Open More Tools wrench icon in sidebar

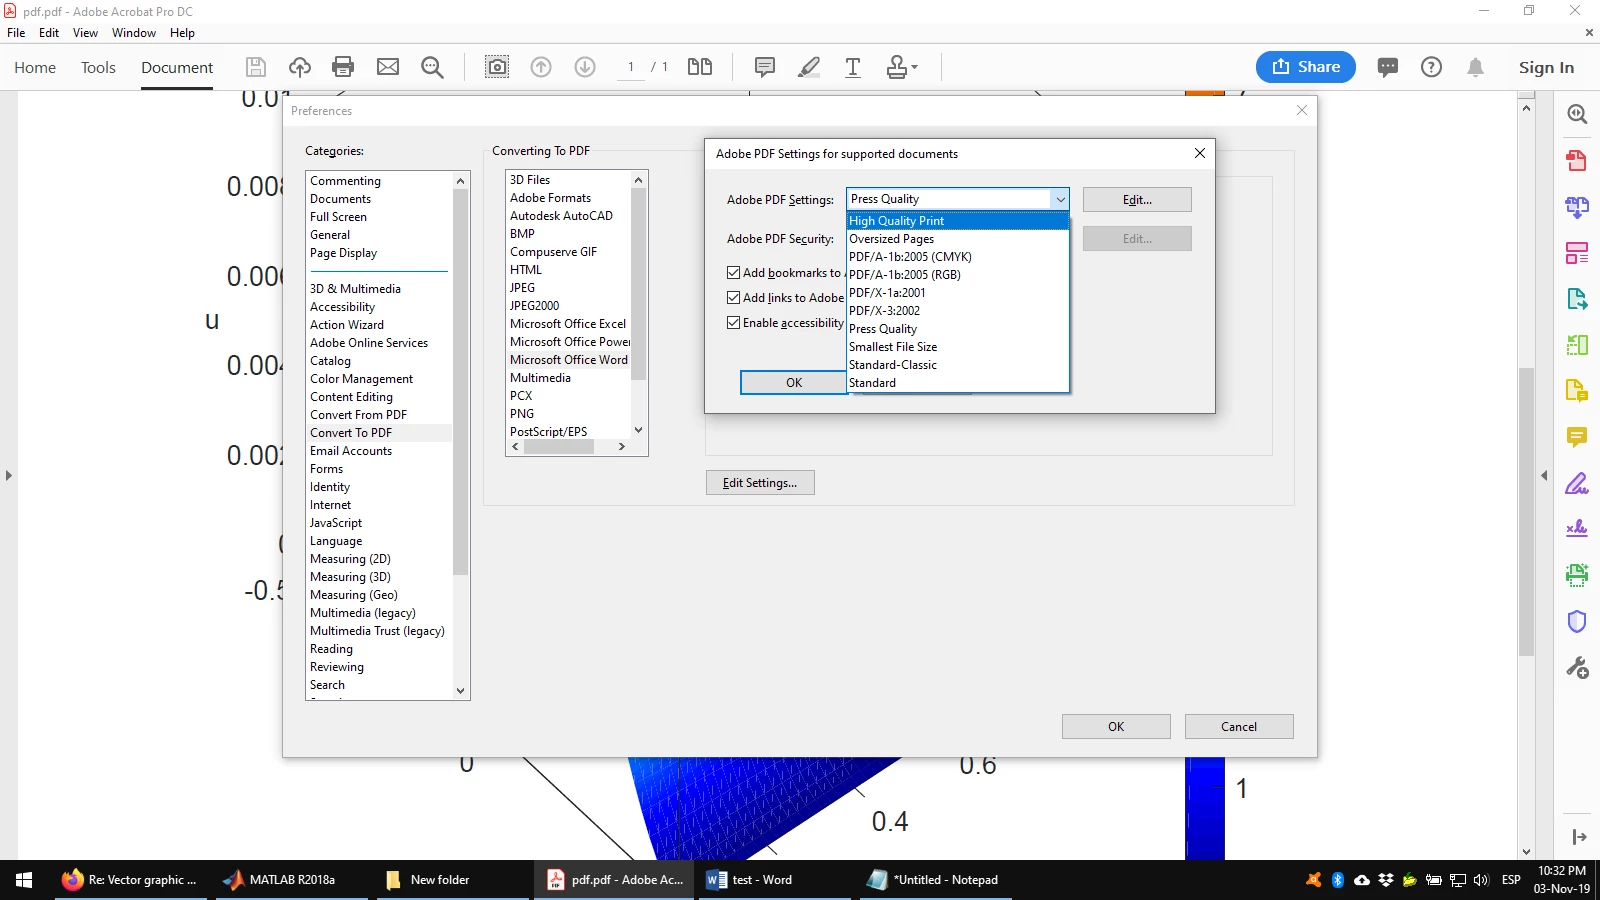coord(1577,668)
